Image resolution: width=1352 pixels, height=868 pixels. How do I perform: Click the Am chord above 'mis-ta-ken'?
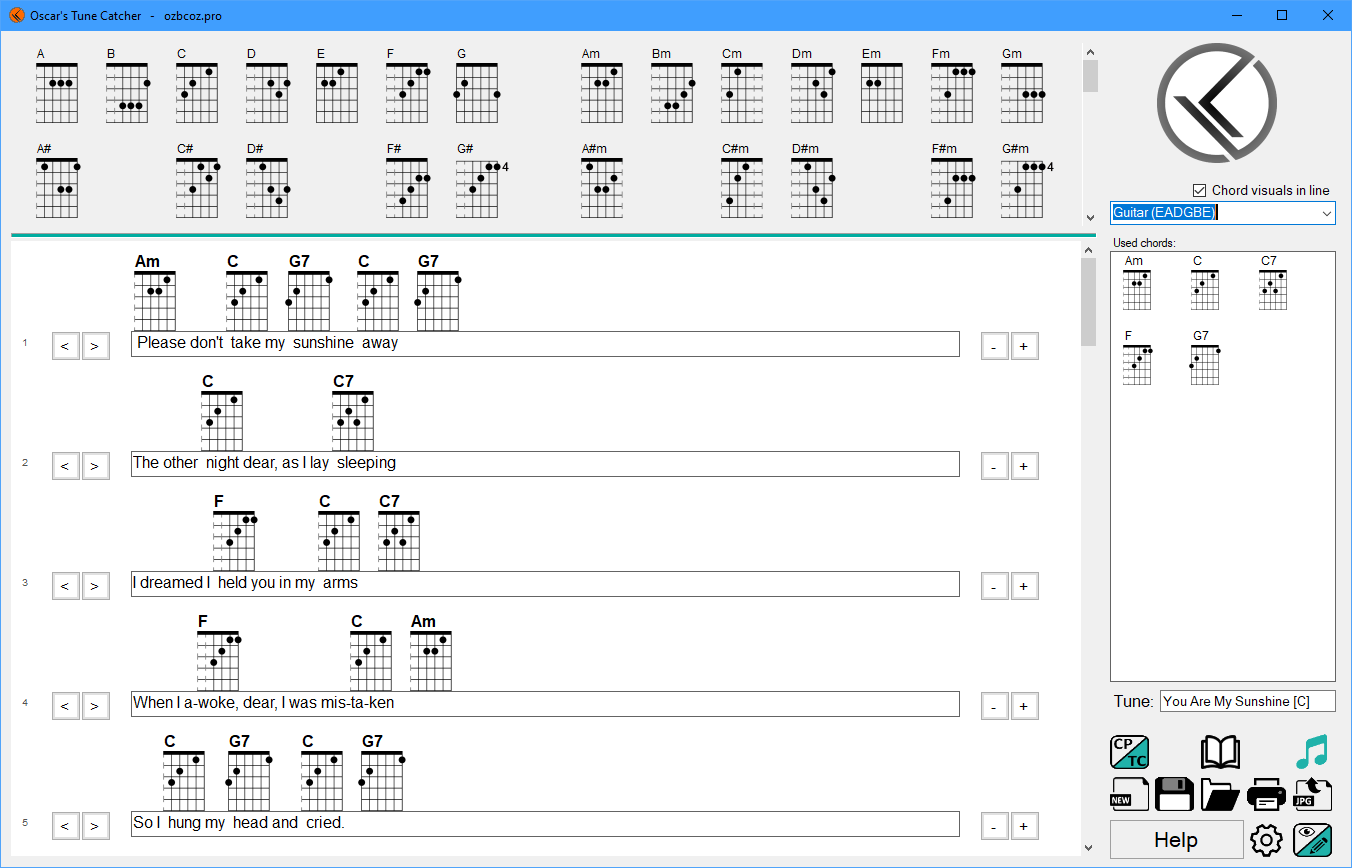point(431,652)
